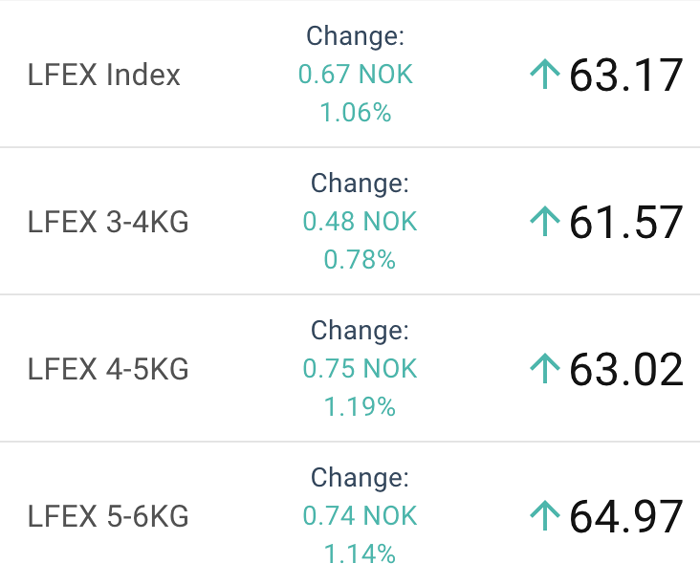Click the 1.06% percentage change
Viewport: 700px width, 585px height.
[355, 113]
